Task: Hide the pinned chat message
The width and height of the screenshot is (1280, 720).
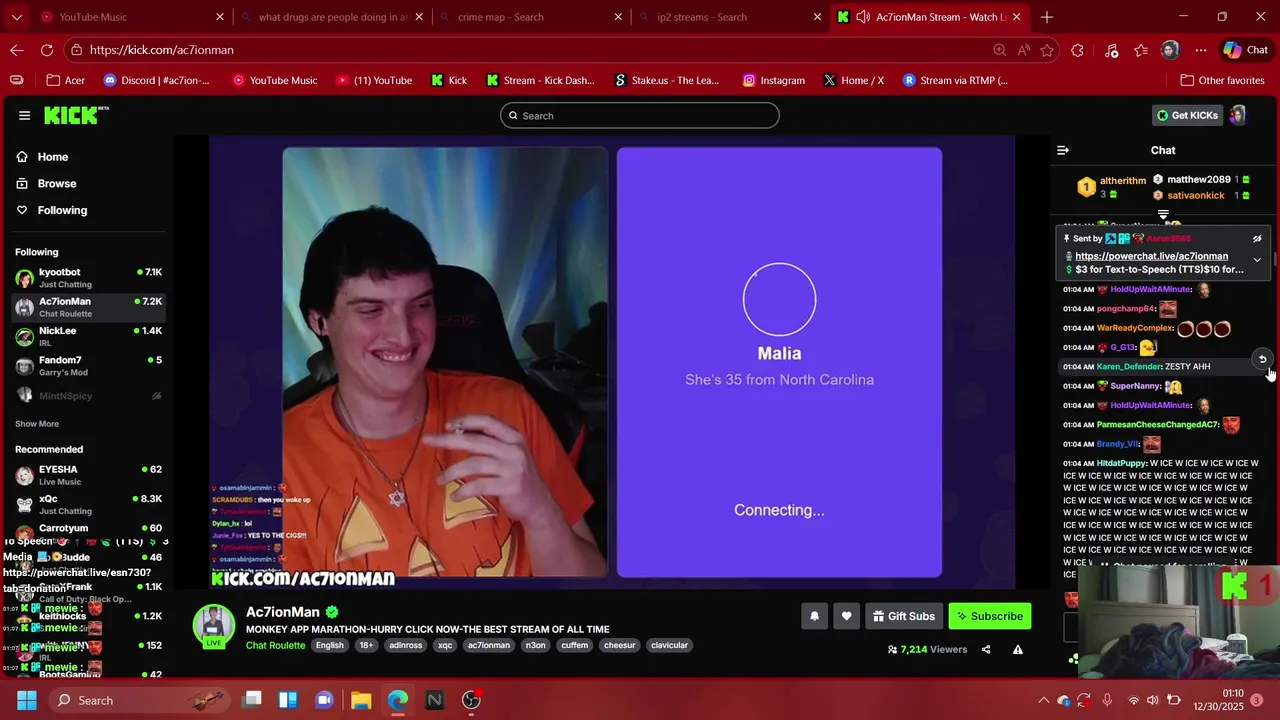Action: [x=1257, y=239]
